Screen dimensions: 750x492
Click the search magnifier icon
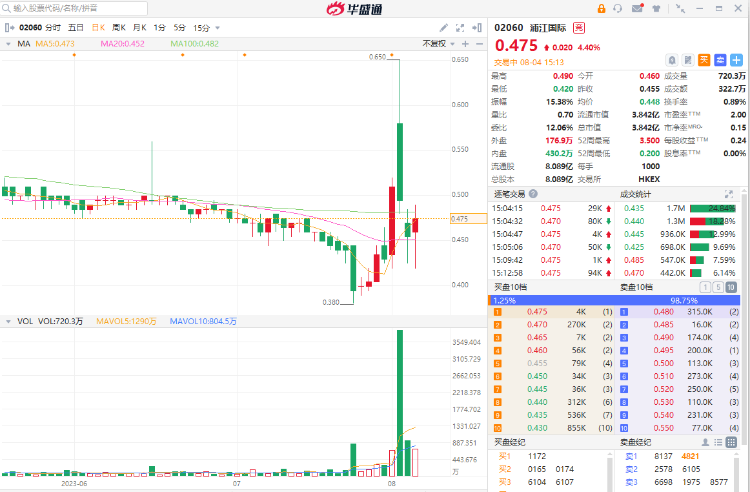click(x=7, y=8)
